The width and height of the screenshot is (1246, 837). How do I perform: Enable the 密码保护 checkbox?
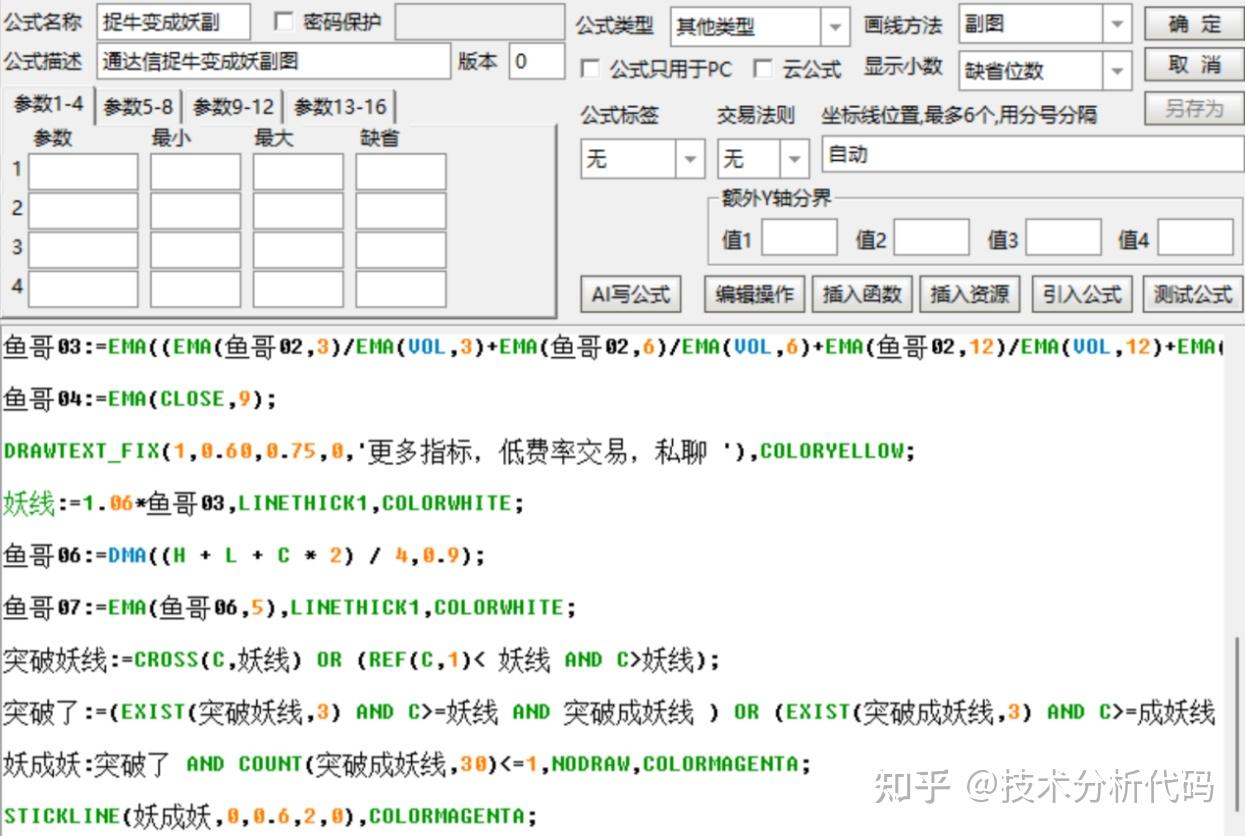click(x=283, y=22)
